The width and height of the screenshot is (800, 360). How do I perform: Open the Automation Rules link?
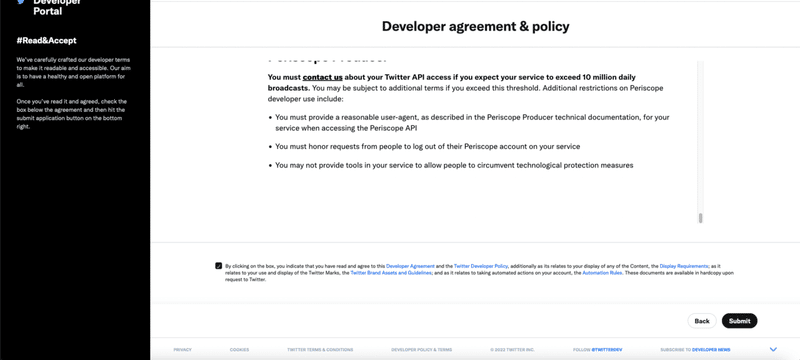(x=602, y=273)
